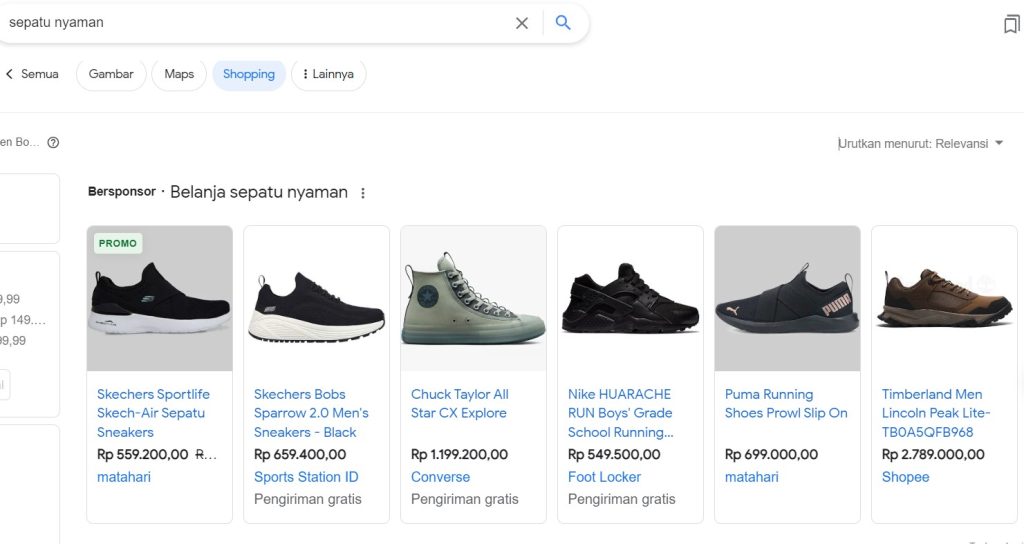
Task: Visit matahari store under Skechers Sportlife
Action: pyautogui.click(x=124, y=477)
